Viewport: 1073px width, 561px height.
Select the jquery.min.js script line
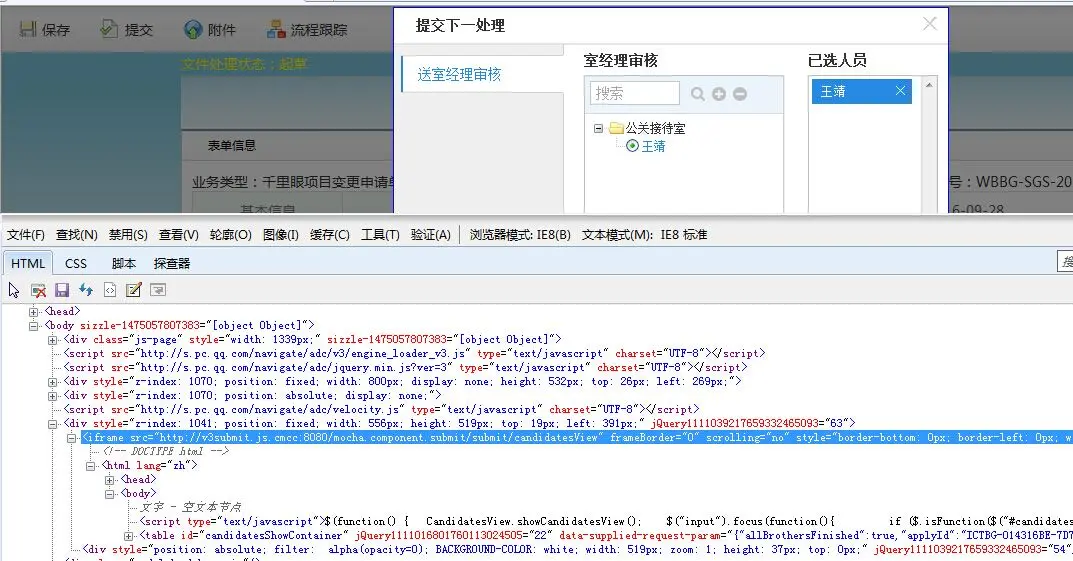pyautogui.click(x=406, y=367)
